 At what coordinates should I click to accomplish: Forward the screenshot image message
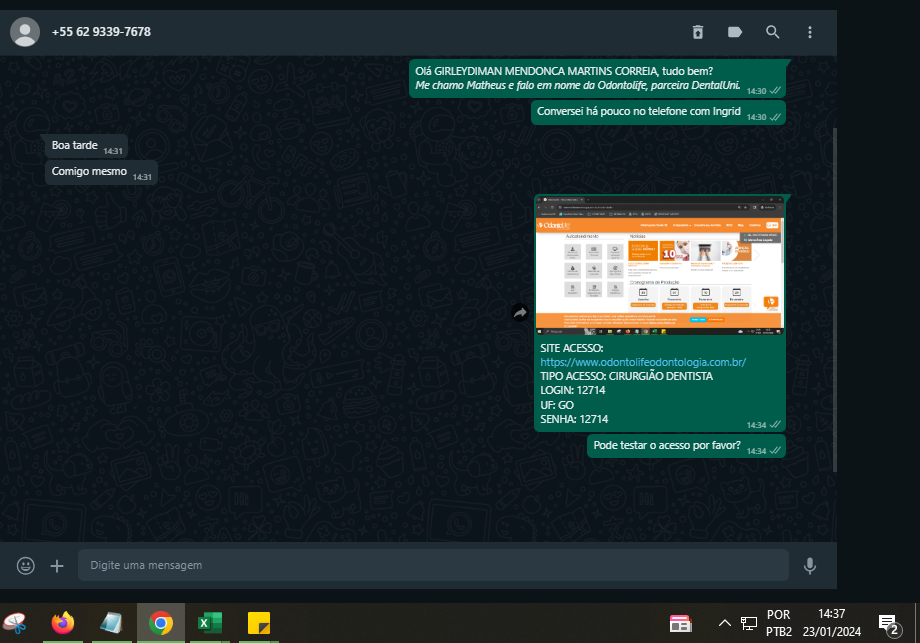[x=520, y=313]
